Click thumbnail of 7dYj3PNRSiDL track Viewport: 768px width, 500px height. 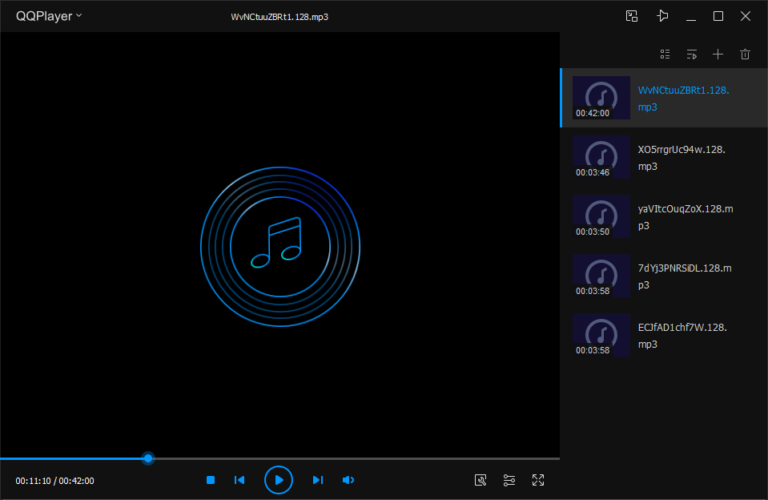click(601, 275)
